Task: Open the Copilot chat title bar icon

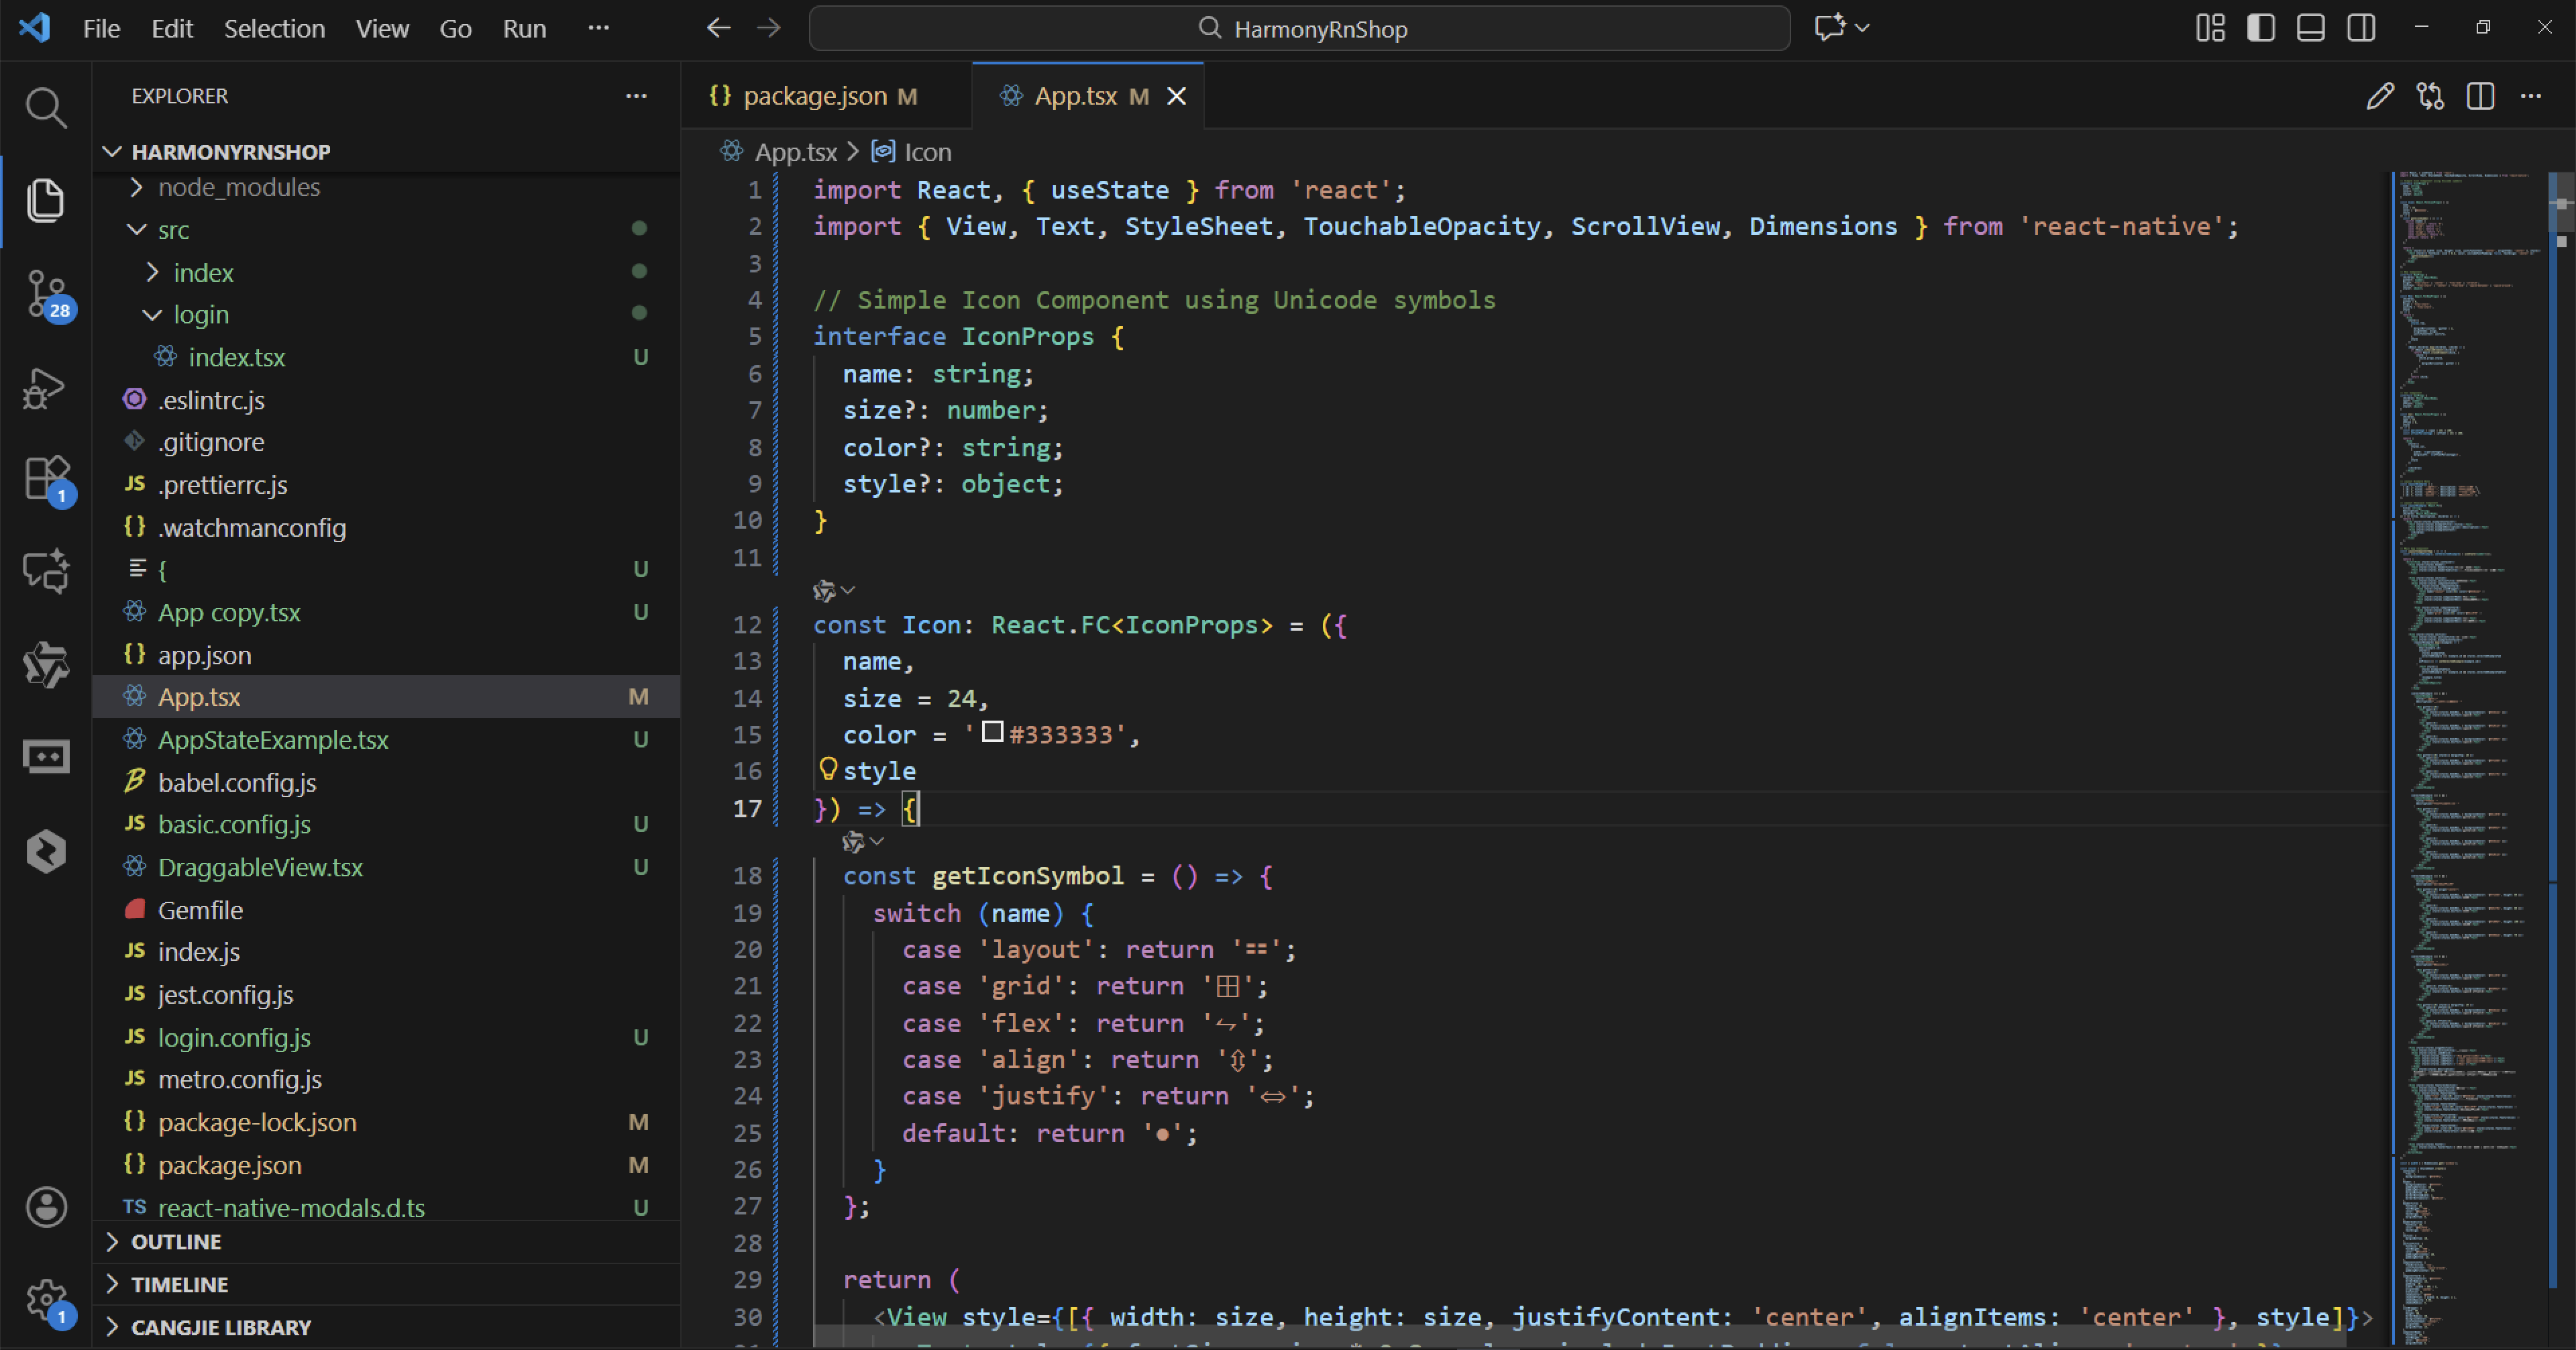Action: pos(1830,28)
